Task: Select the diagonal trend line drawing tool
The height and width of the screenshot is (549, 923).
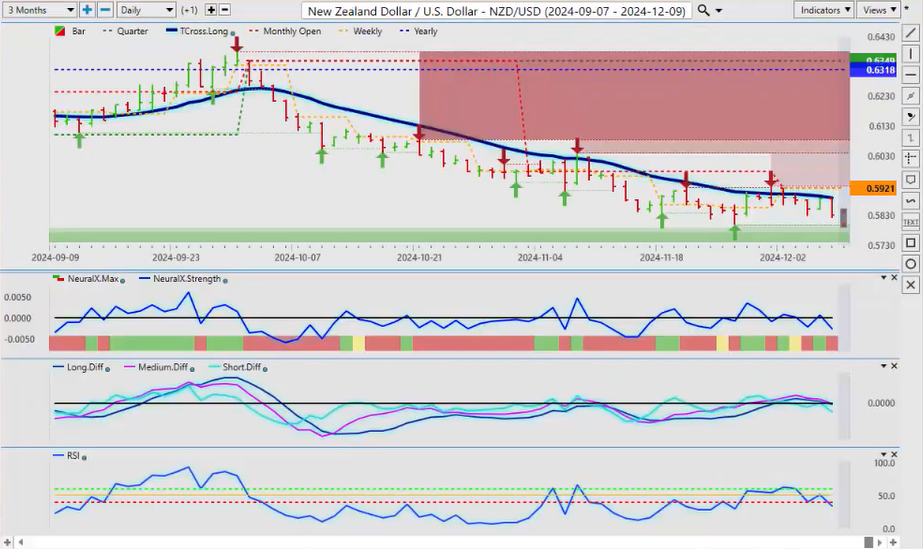Action: 911,33
